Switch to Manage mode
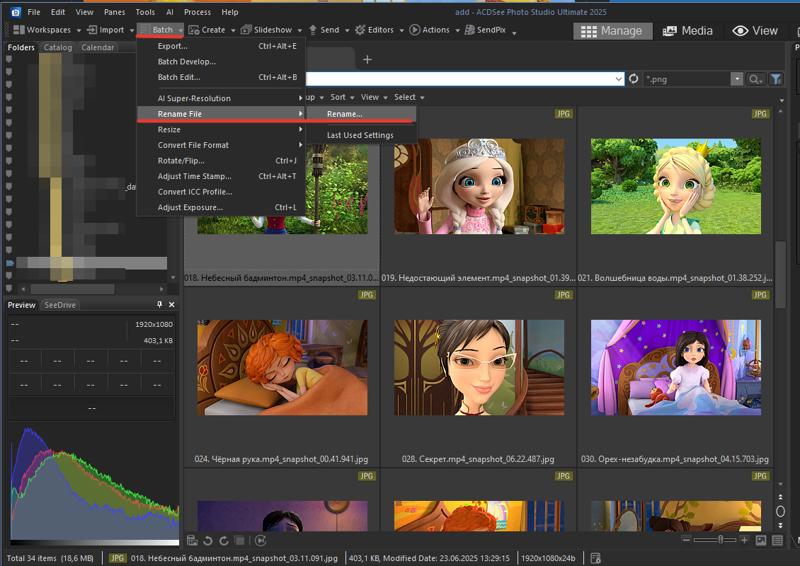Image resolution: width=800 pixels, height=566 pixels. coord(612,31)
